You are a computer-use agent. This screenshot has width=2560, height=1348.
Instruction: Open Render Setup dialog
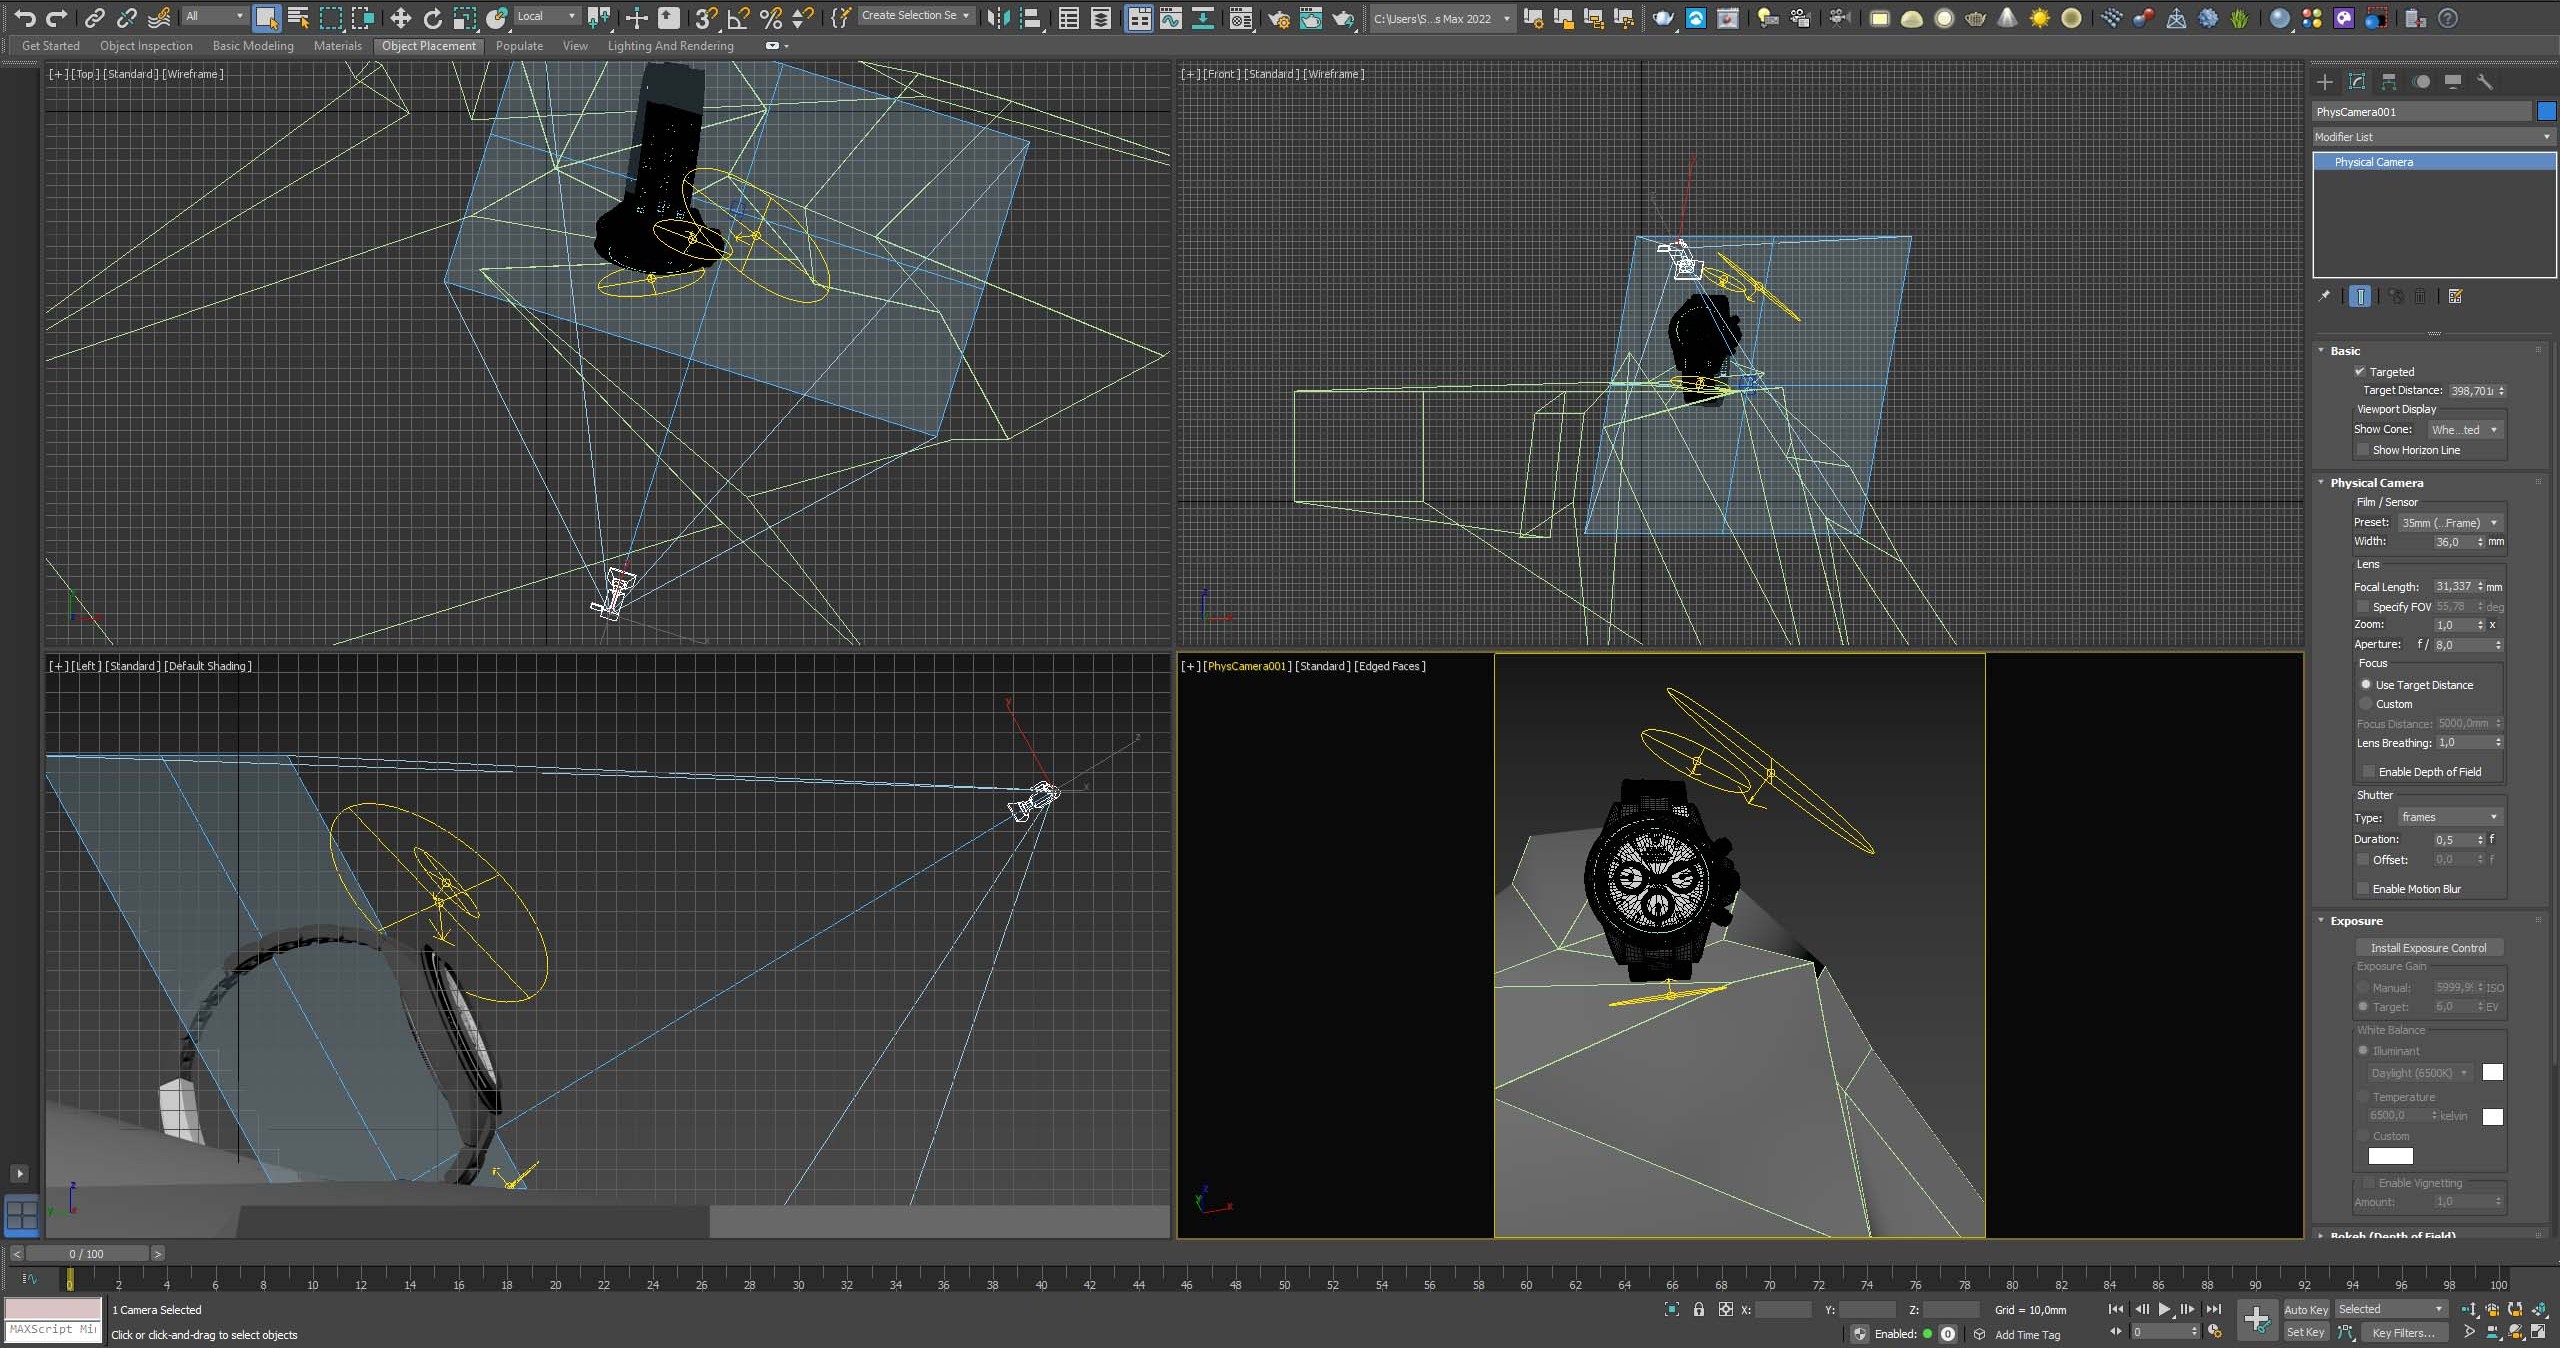(x=1278, y=18)
